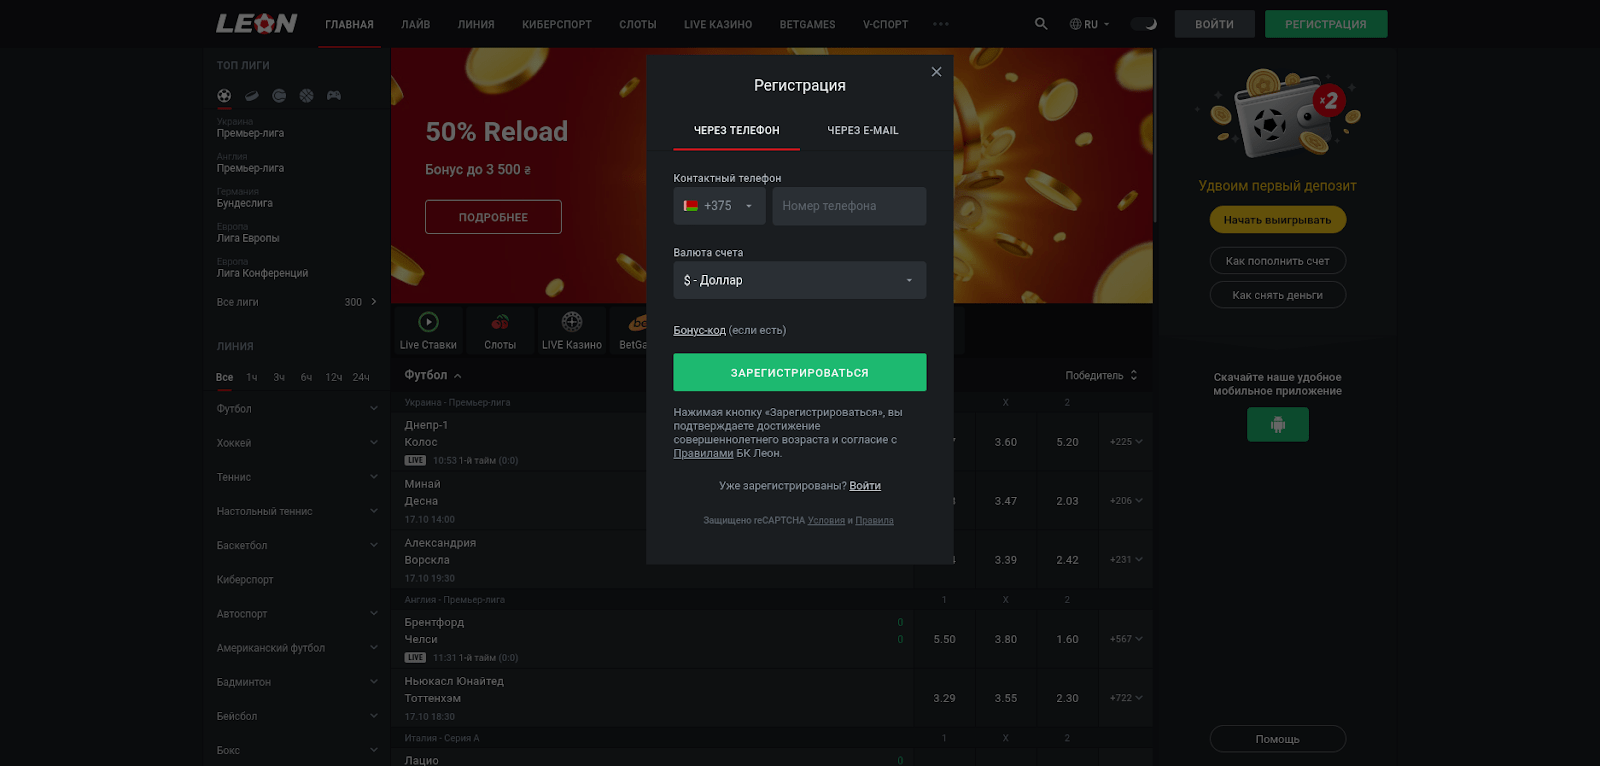The width and height of the screenshot is (1600, 766).
Task: Open the reCAPTCHA Правила link
Action: click(x=874, y=520)
